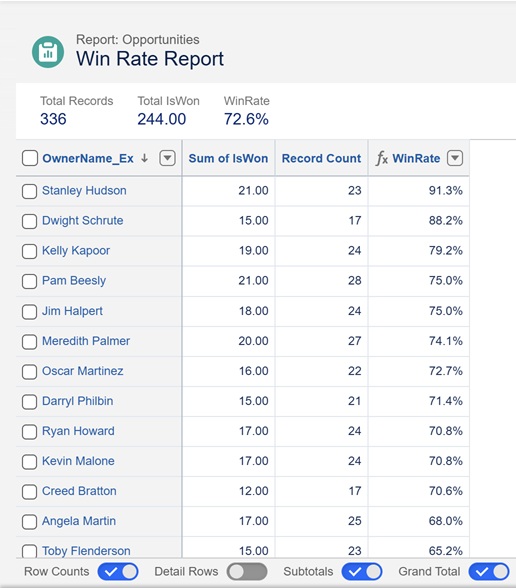Image resolution: width=516 pixels, height=588 pixels.
Task: Click the Meredith Palmer name link
Action: pos(86,341)
